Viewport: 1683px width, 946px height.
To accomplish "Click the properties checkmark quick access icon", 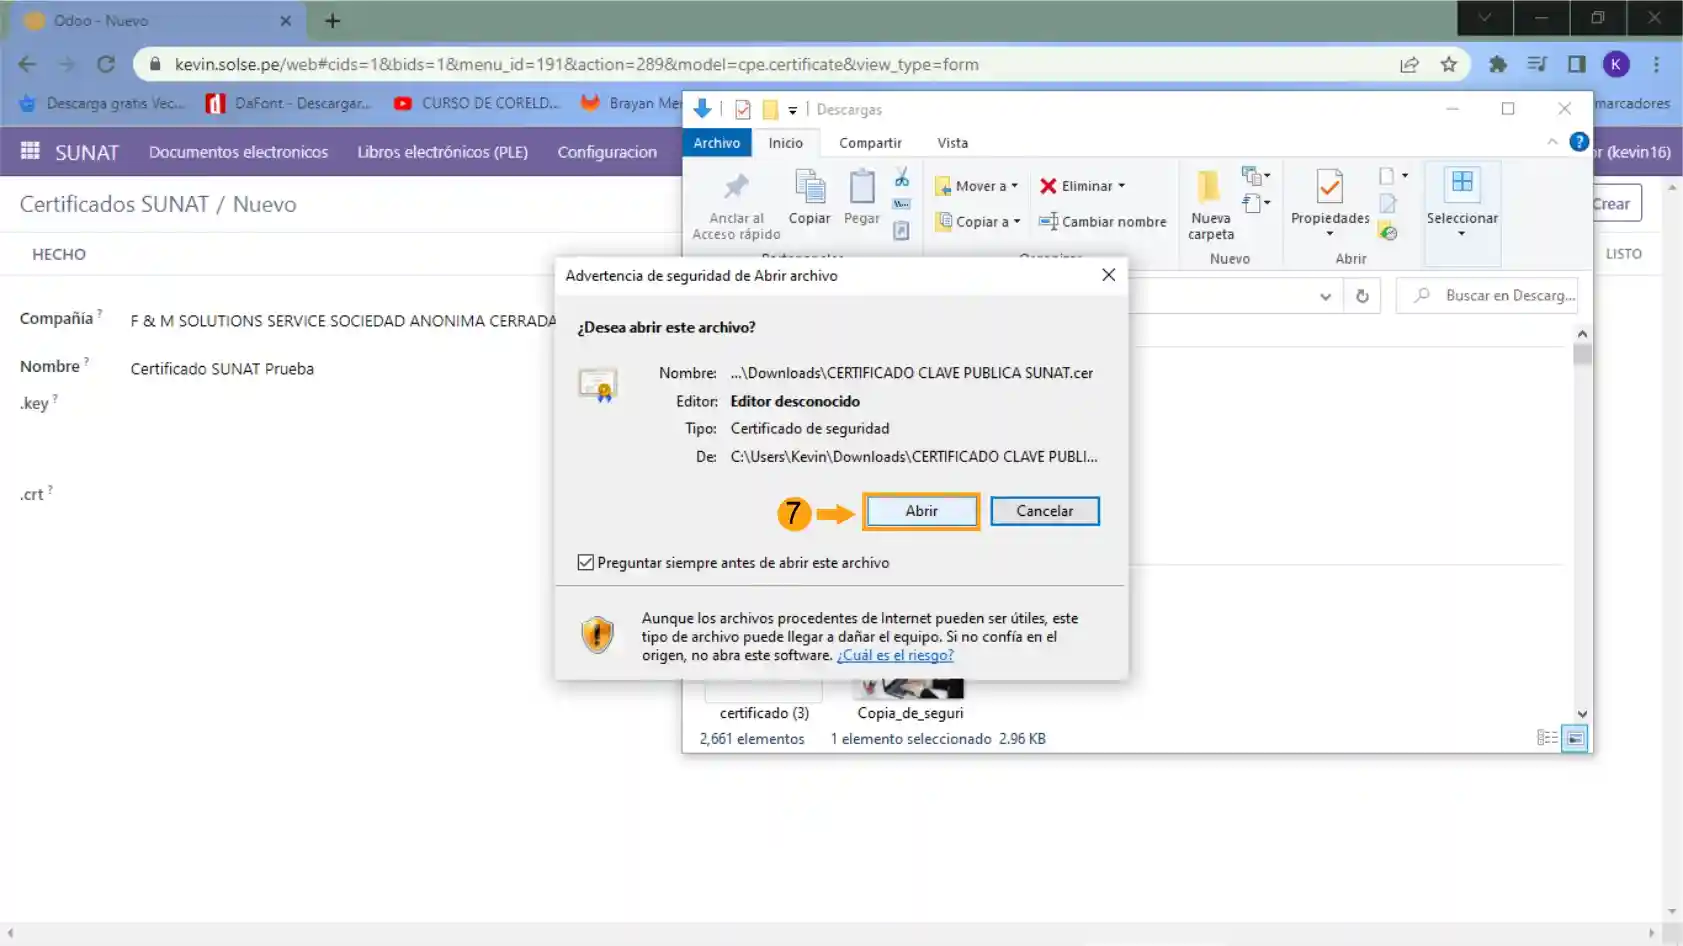I will [x=743, y=110].
